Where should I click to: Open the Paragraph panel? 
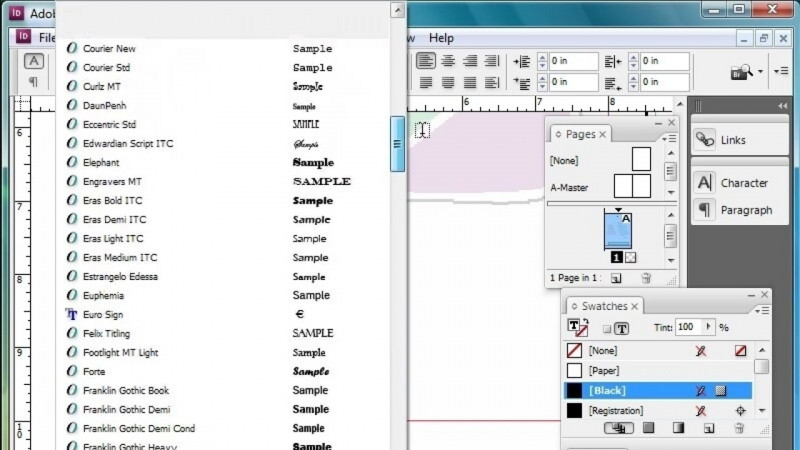(x=740, y=210)
